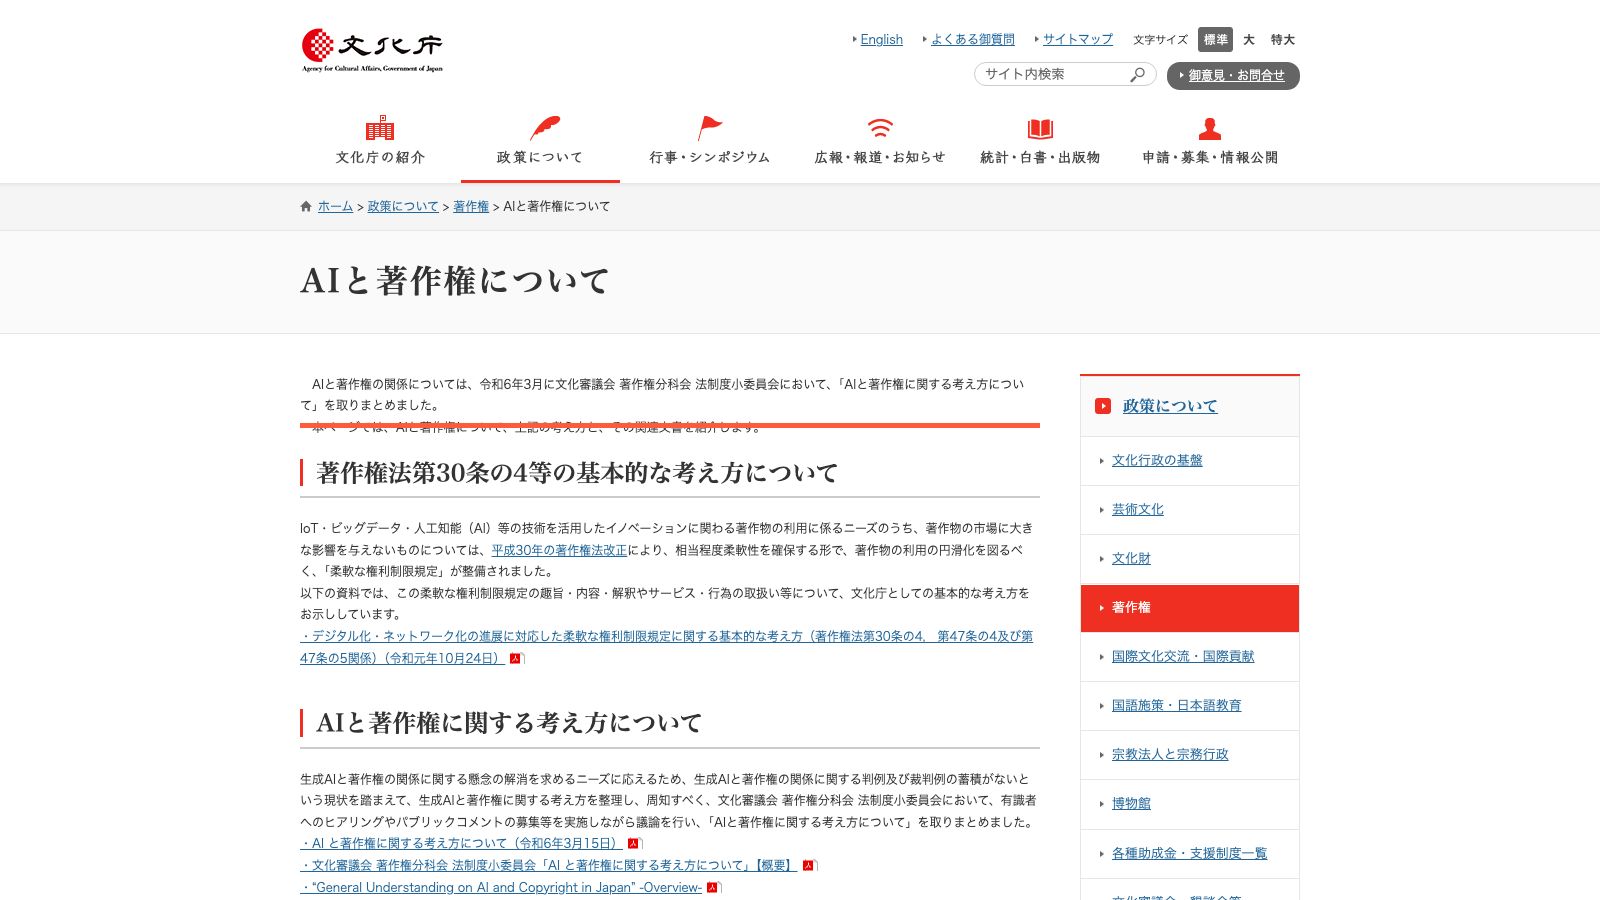Select 博物館 in sidebar
The height and width of the screenshot is (900, 1600).
pos(1131,804)
